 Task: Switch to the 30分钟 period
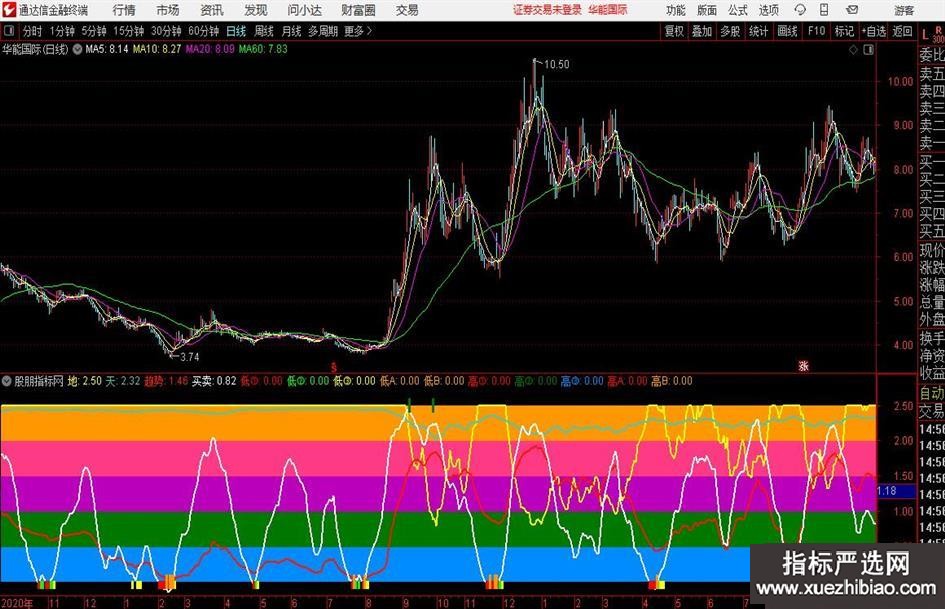coord(166,31)
